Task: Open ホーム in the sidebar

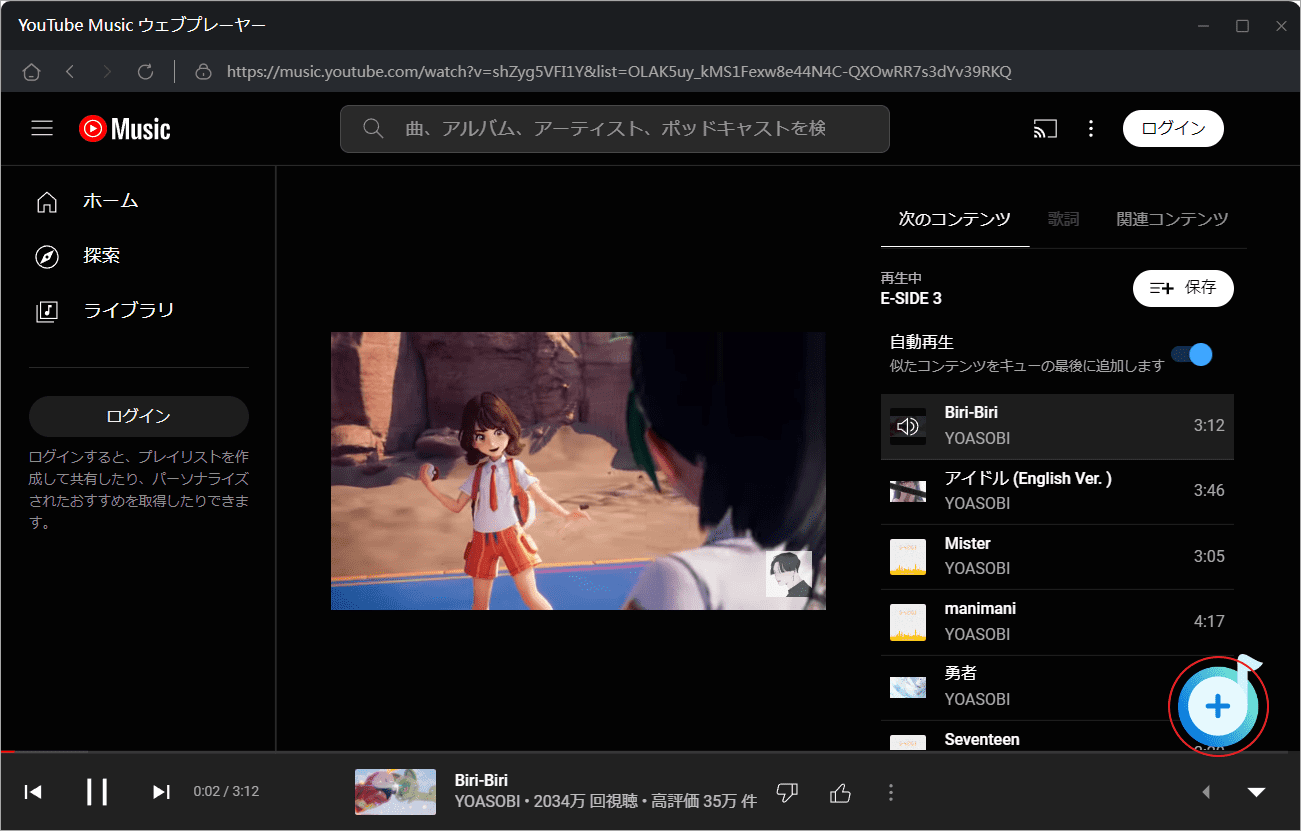Action: [x=138, y=201]
